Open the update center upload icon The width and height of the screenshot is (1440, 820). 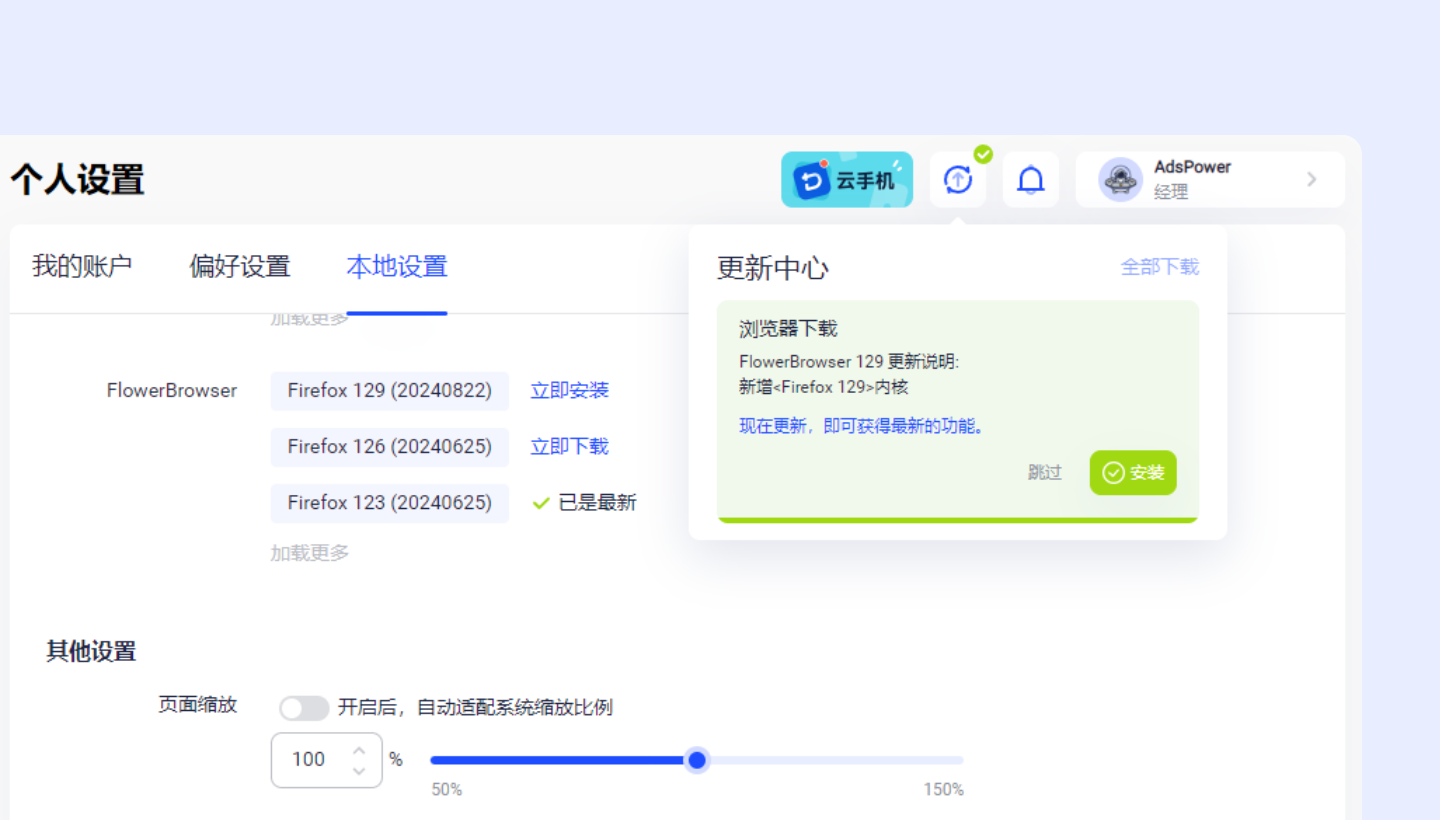[x=958, y=180]
